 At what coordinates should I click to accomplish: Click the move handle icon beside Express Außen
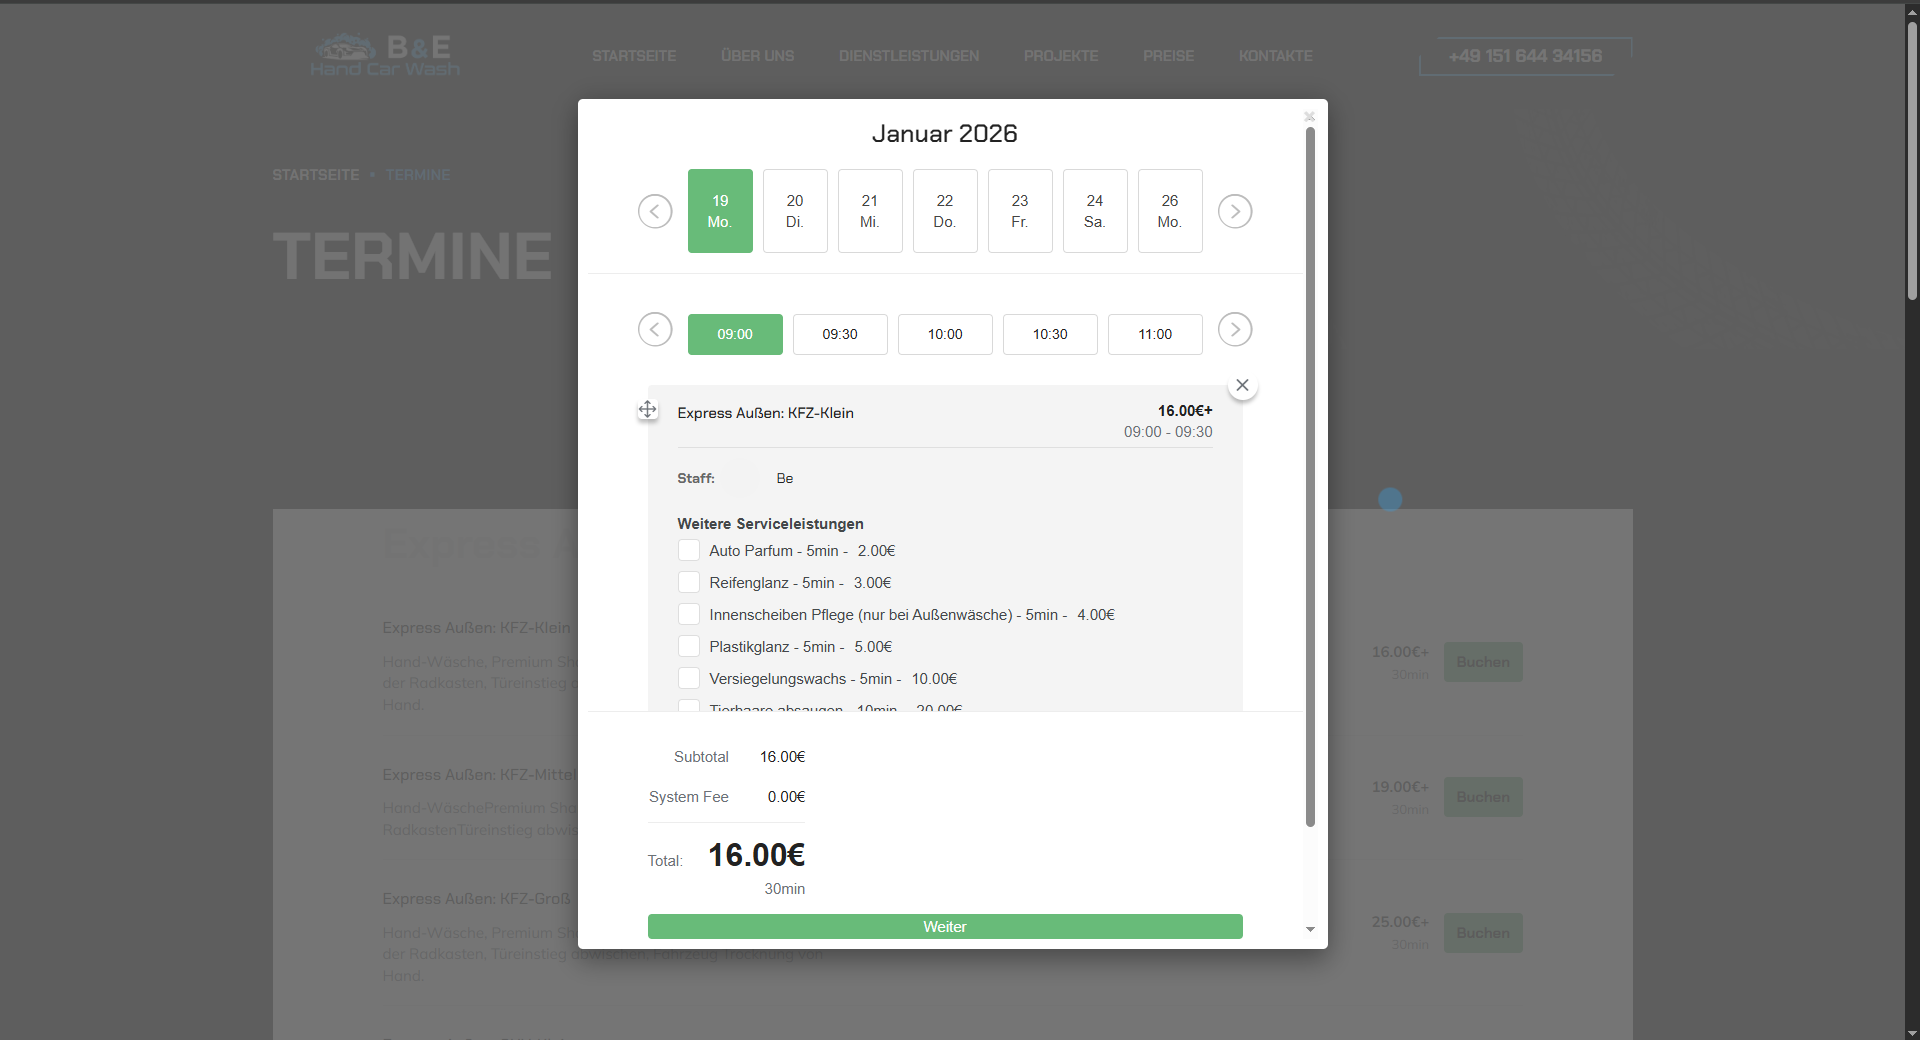click(648, 409)
